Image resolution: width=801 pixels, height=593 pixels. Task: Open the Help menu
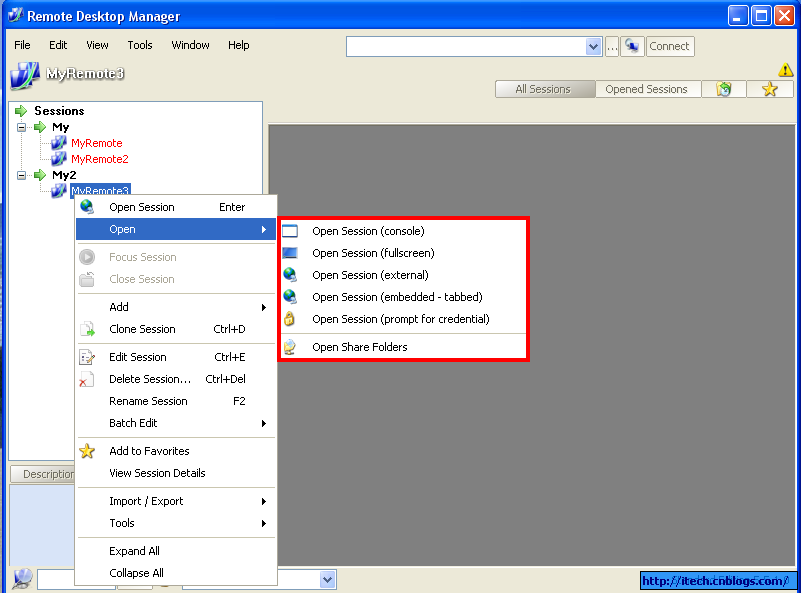point(238,45)
